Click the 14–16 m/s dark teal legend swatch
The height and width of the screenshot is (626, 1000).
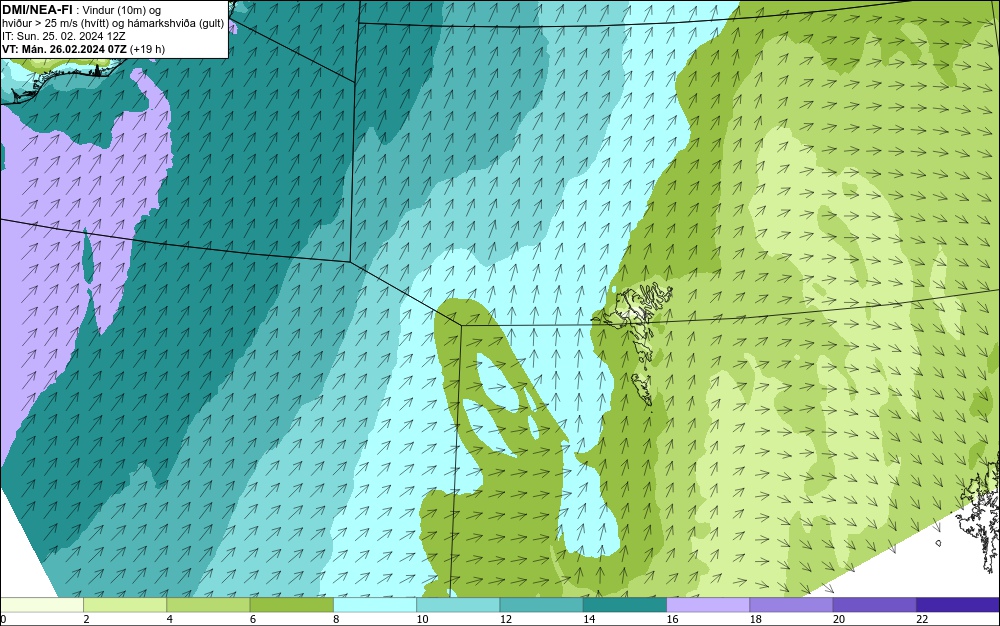pos(625,604)
